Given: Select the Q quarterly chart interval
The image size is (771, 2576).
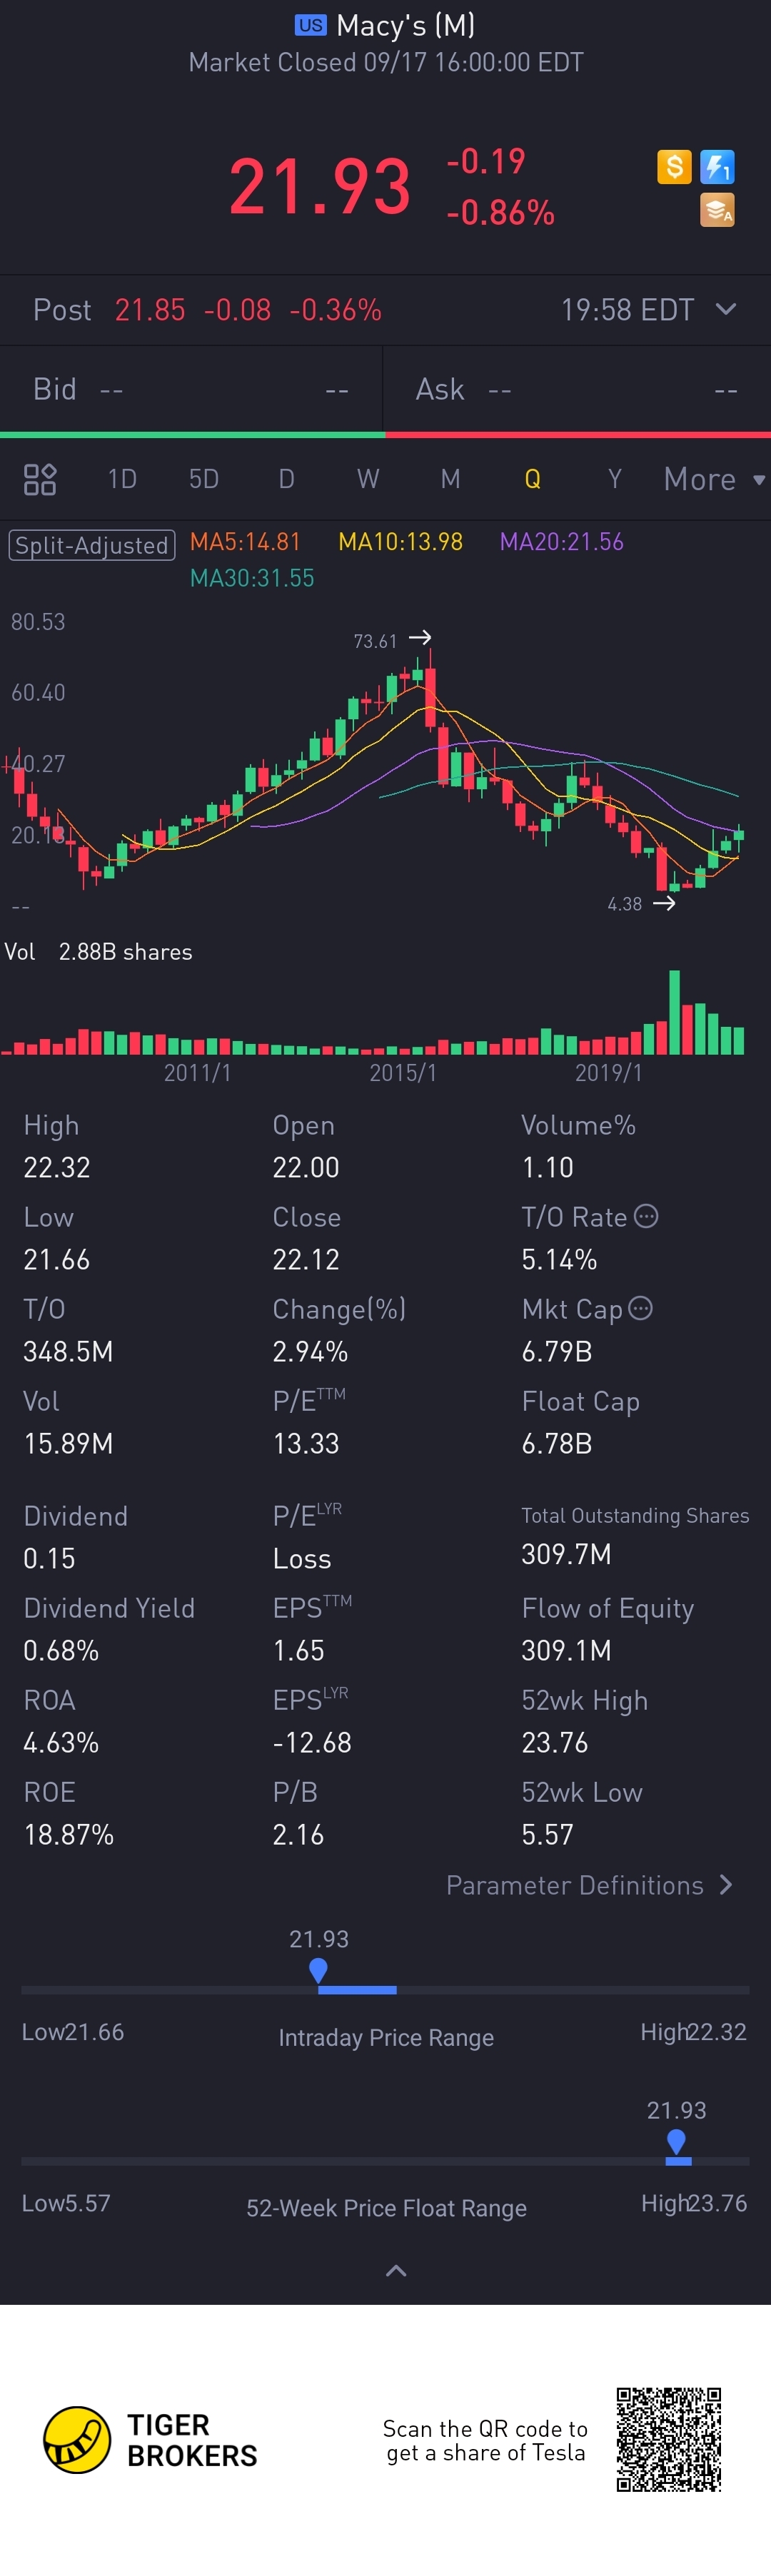Looking at the screenshot, I should click(x=532, y=479).
